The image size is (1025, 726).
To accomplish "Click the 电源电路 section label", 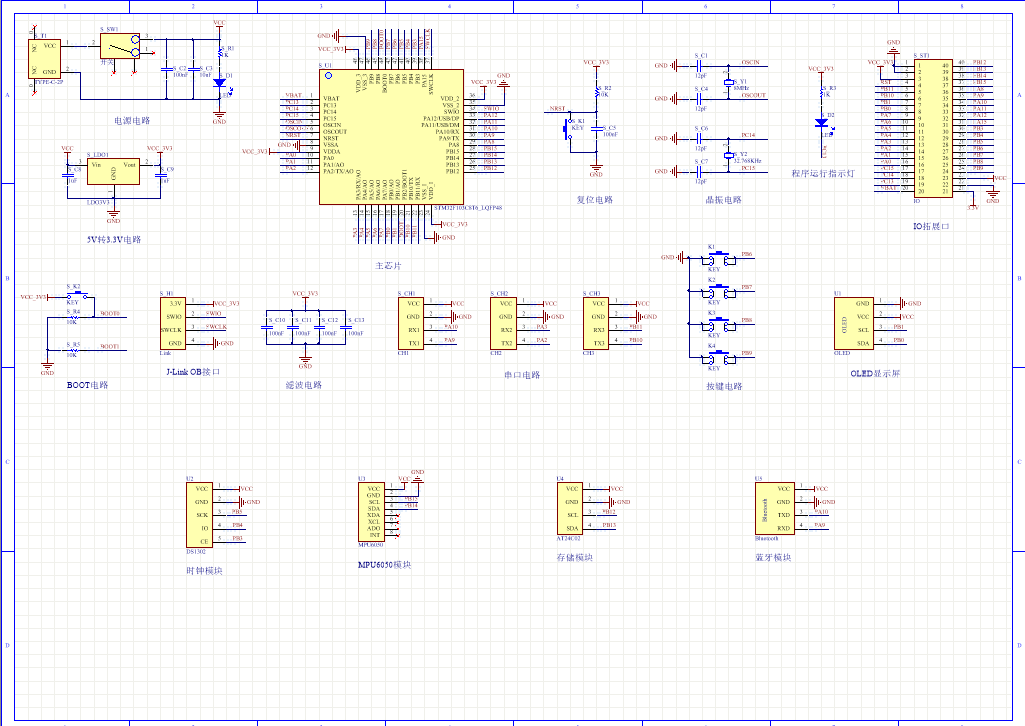I will pyautogui.click(x=131, y=120).
